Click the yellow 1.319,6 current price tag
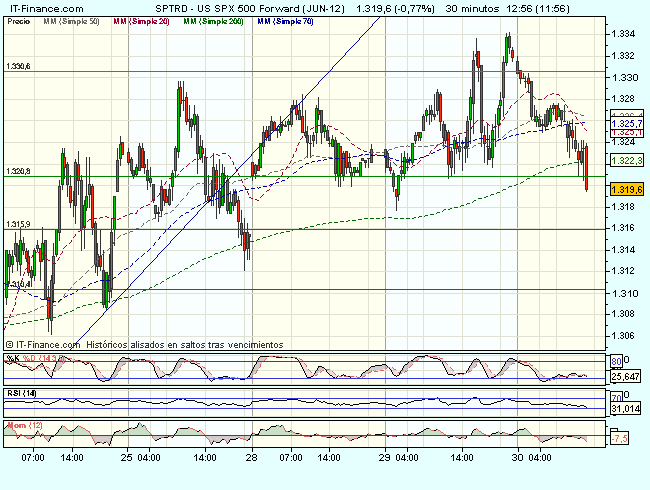Screen dimensions: 650x490 (x=627, y=190)
